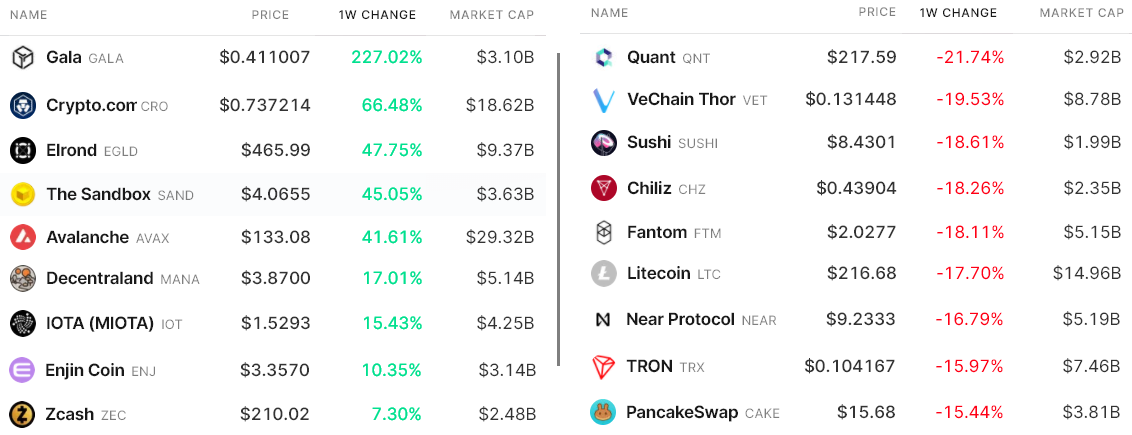Select the Litecoin grey coin icon
Screen dimensions: 1132x435
604,273
